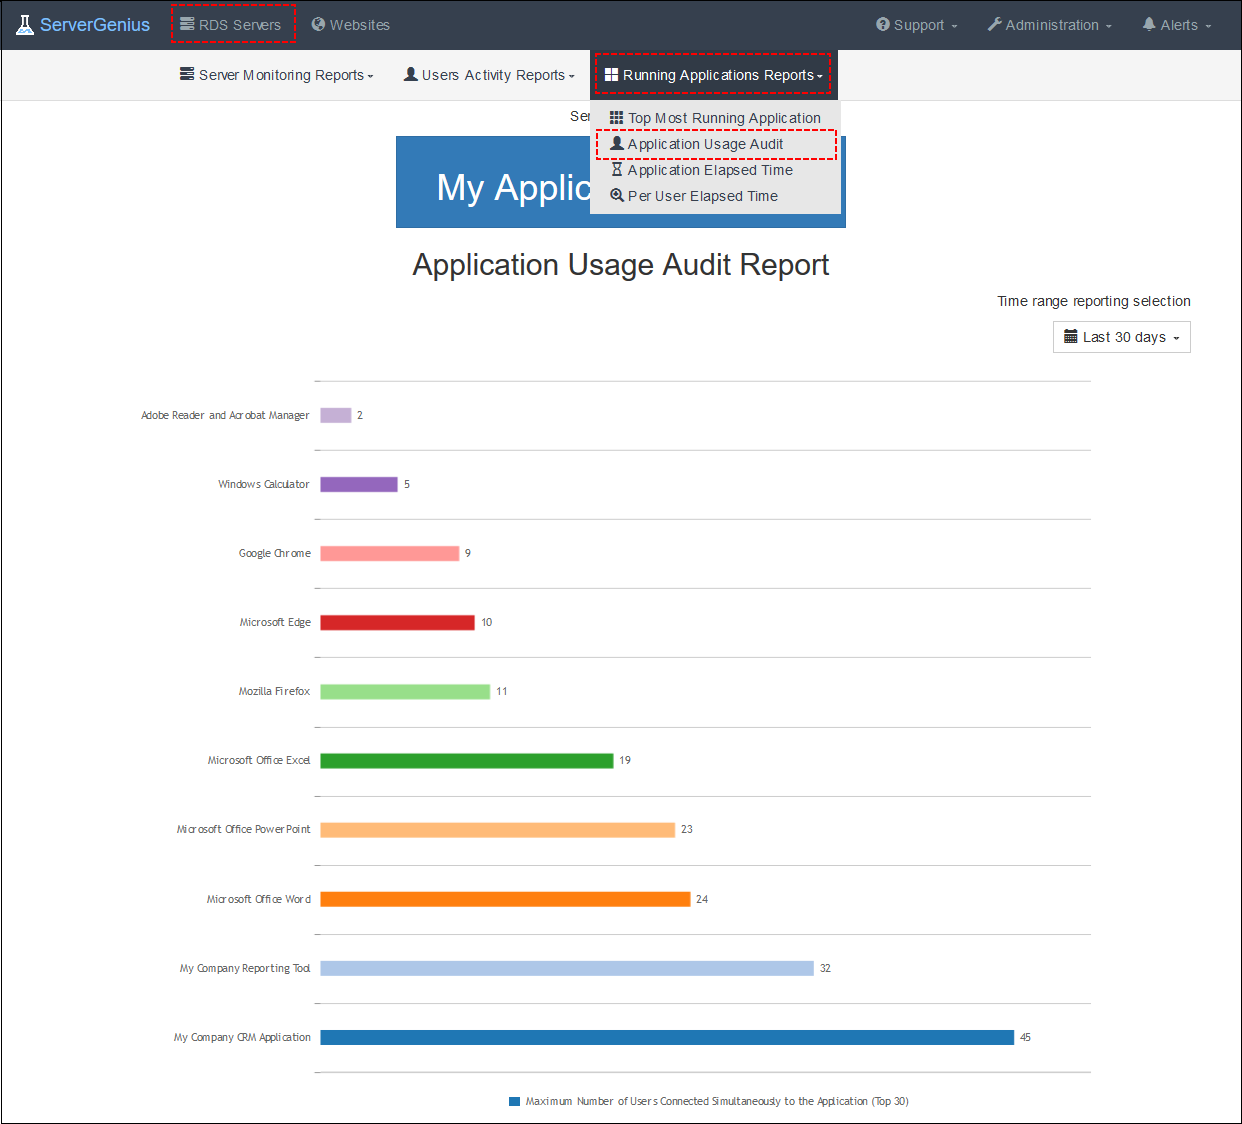Select Application Usage Audit from the menu

tap(705, 143)
